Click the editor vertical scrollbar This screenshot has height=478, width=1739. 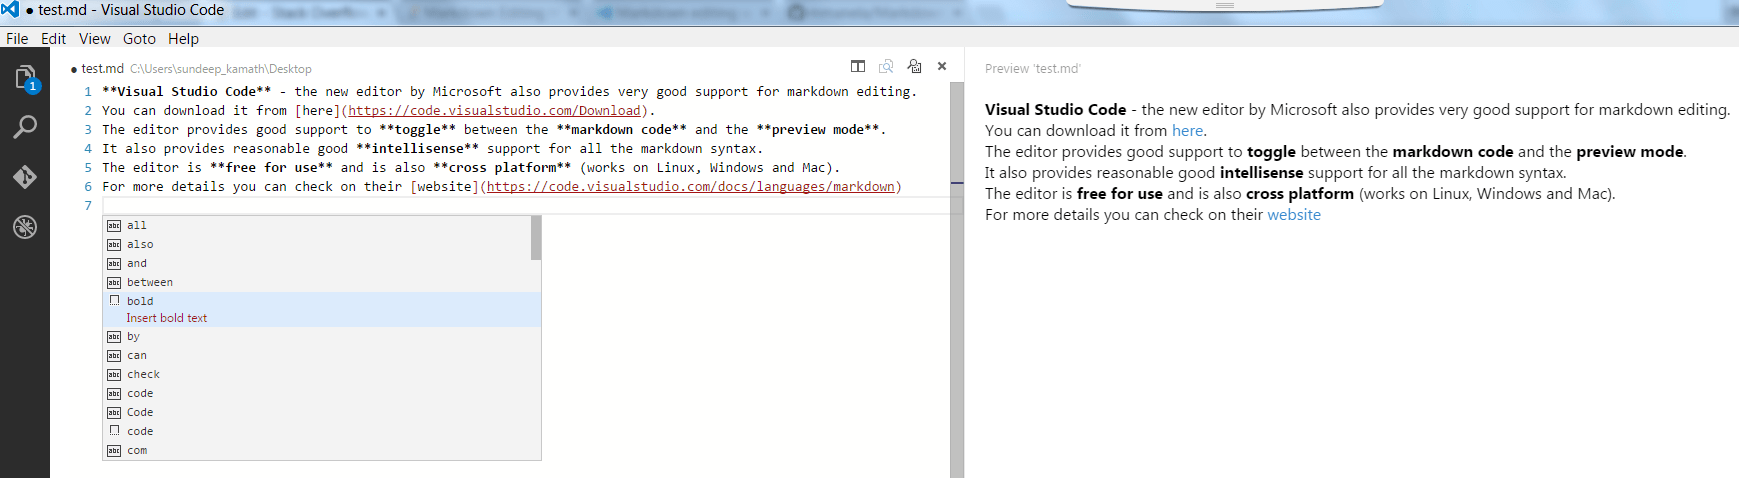957,280
